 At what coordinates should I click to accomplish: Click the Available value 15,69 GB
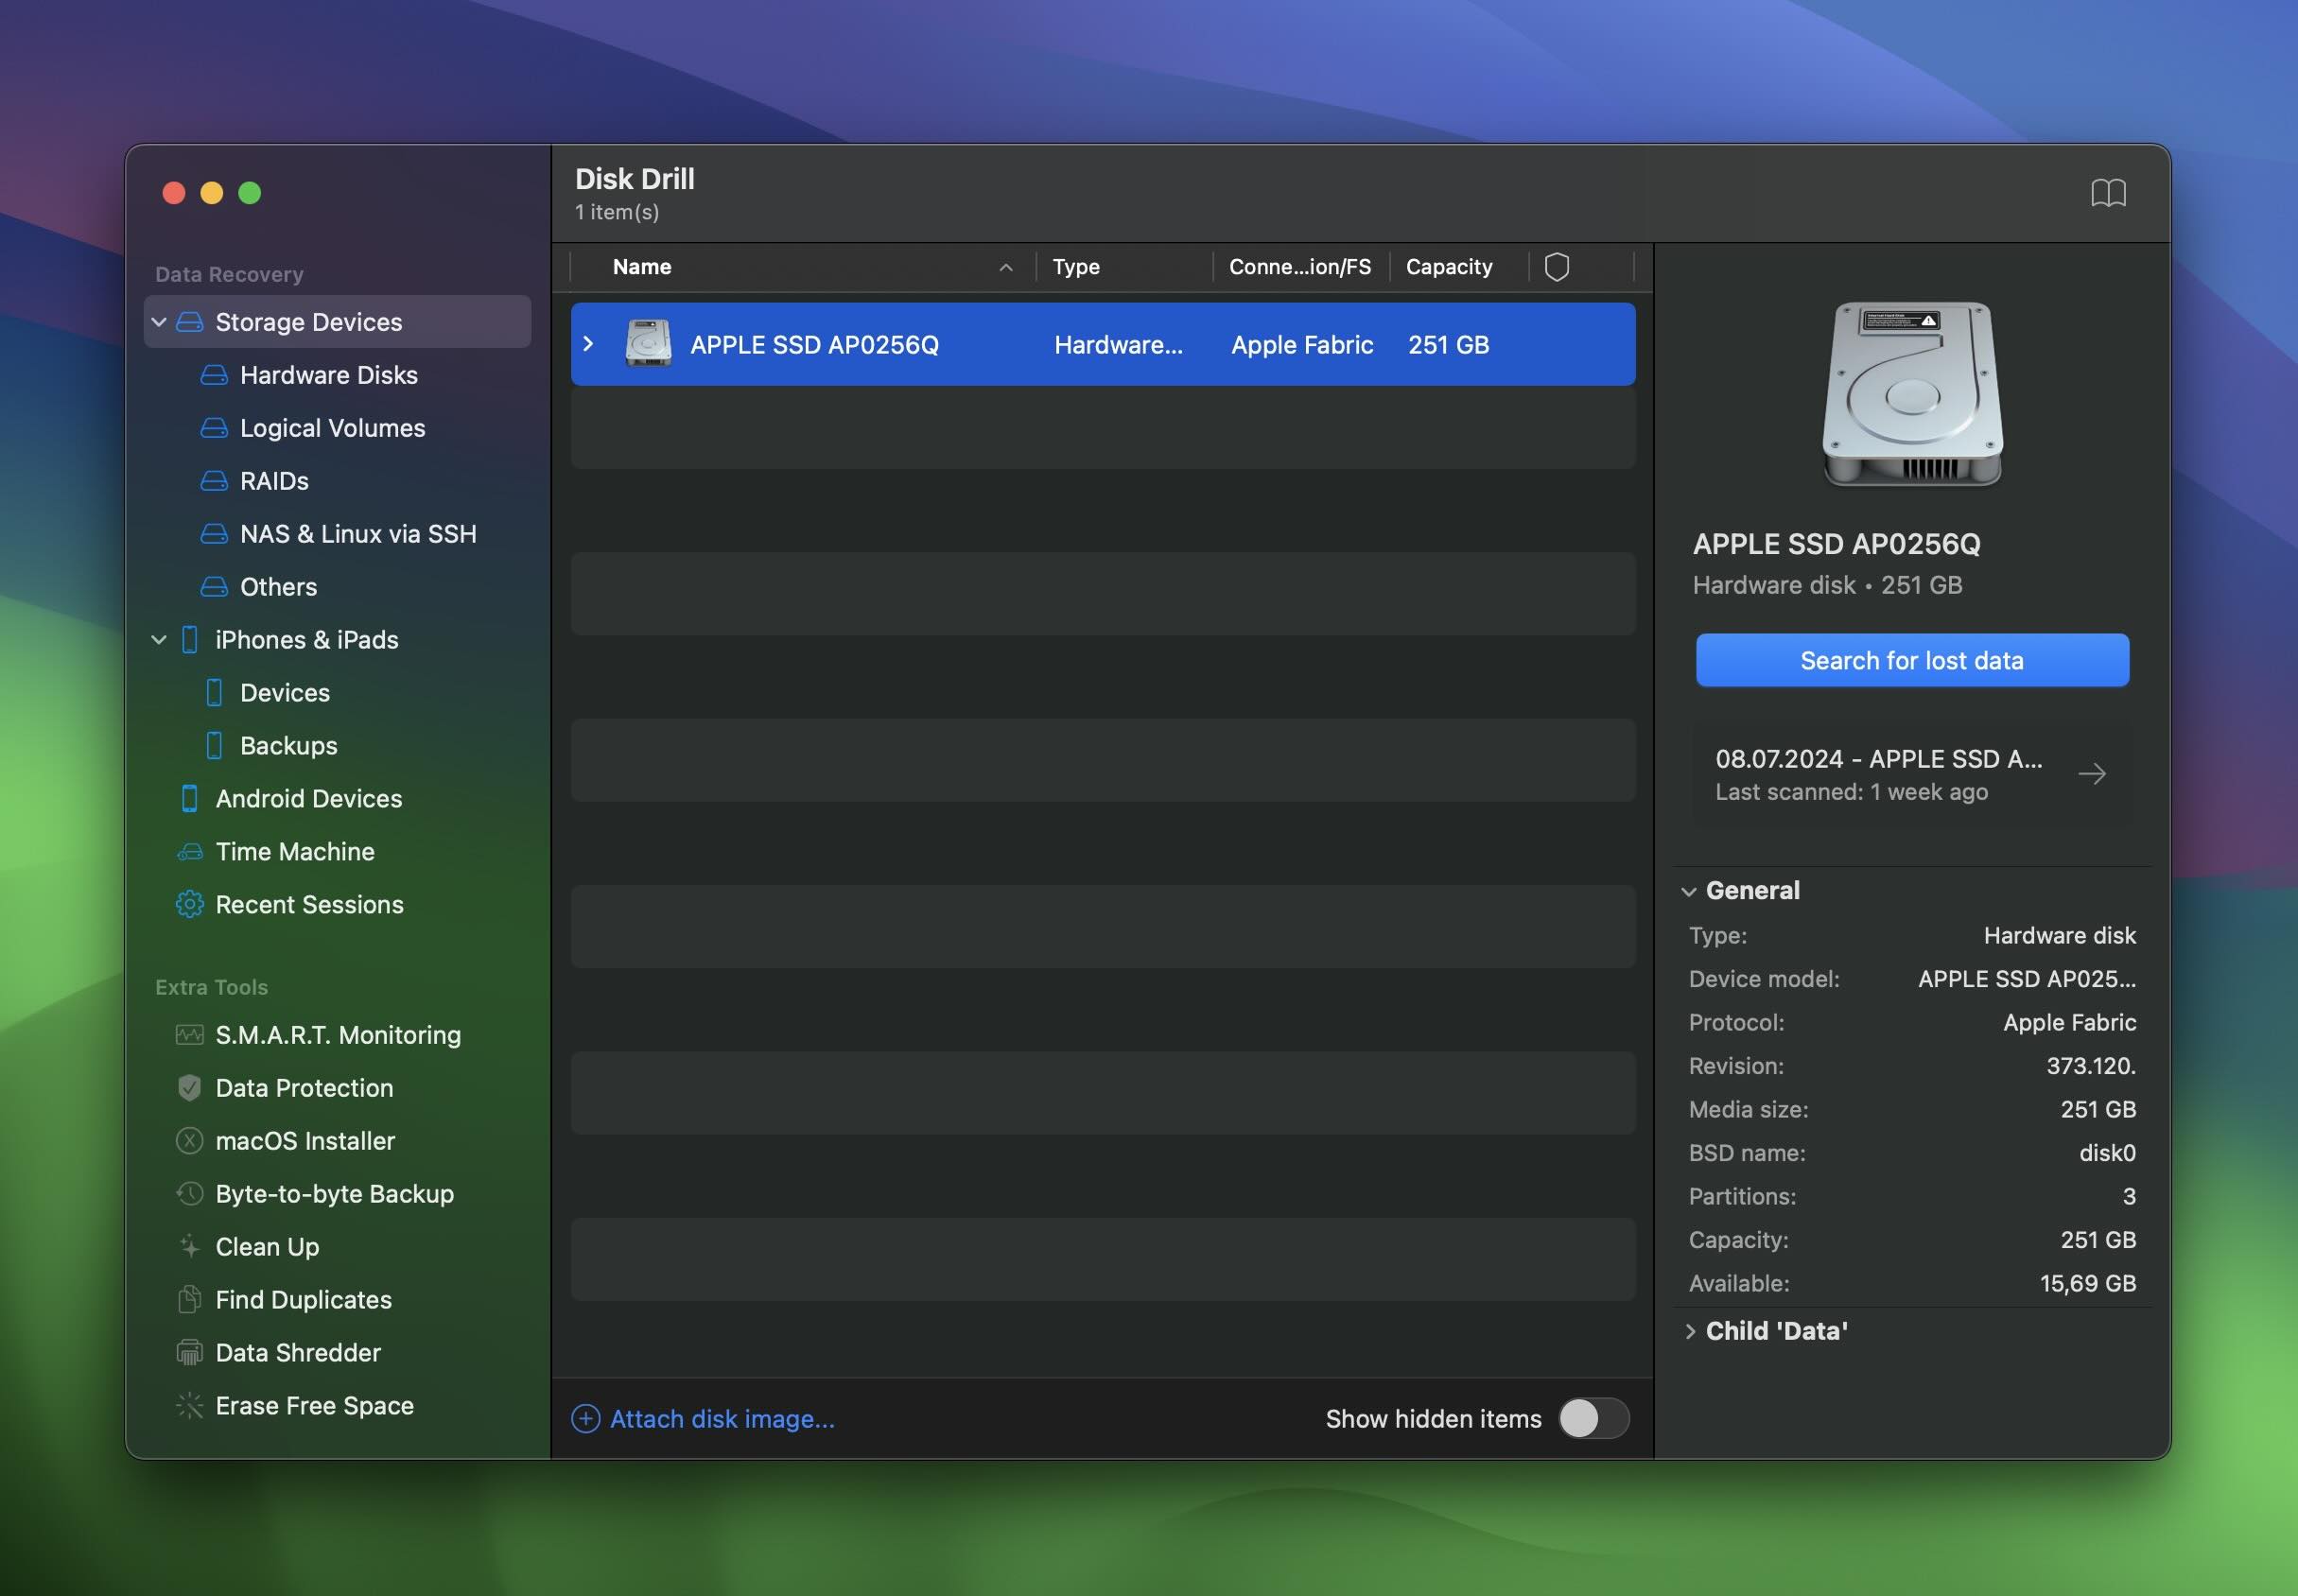[x=2088, y=1283]
